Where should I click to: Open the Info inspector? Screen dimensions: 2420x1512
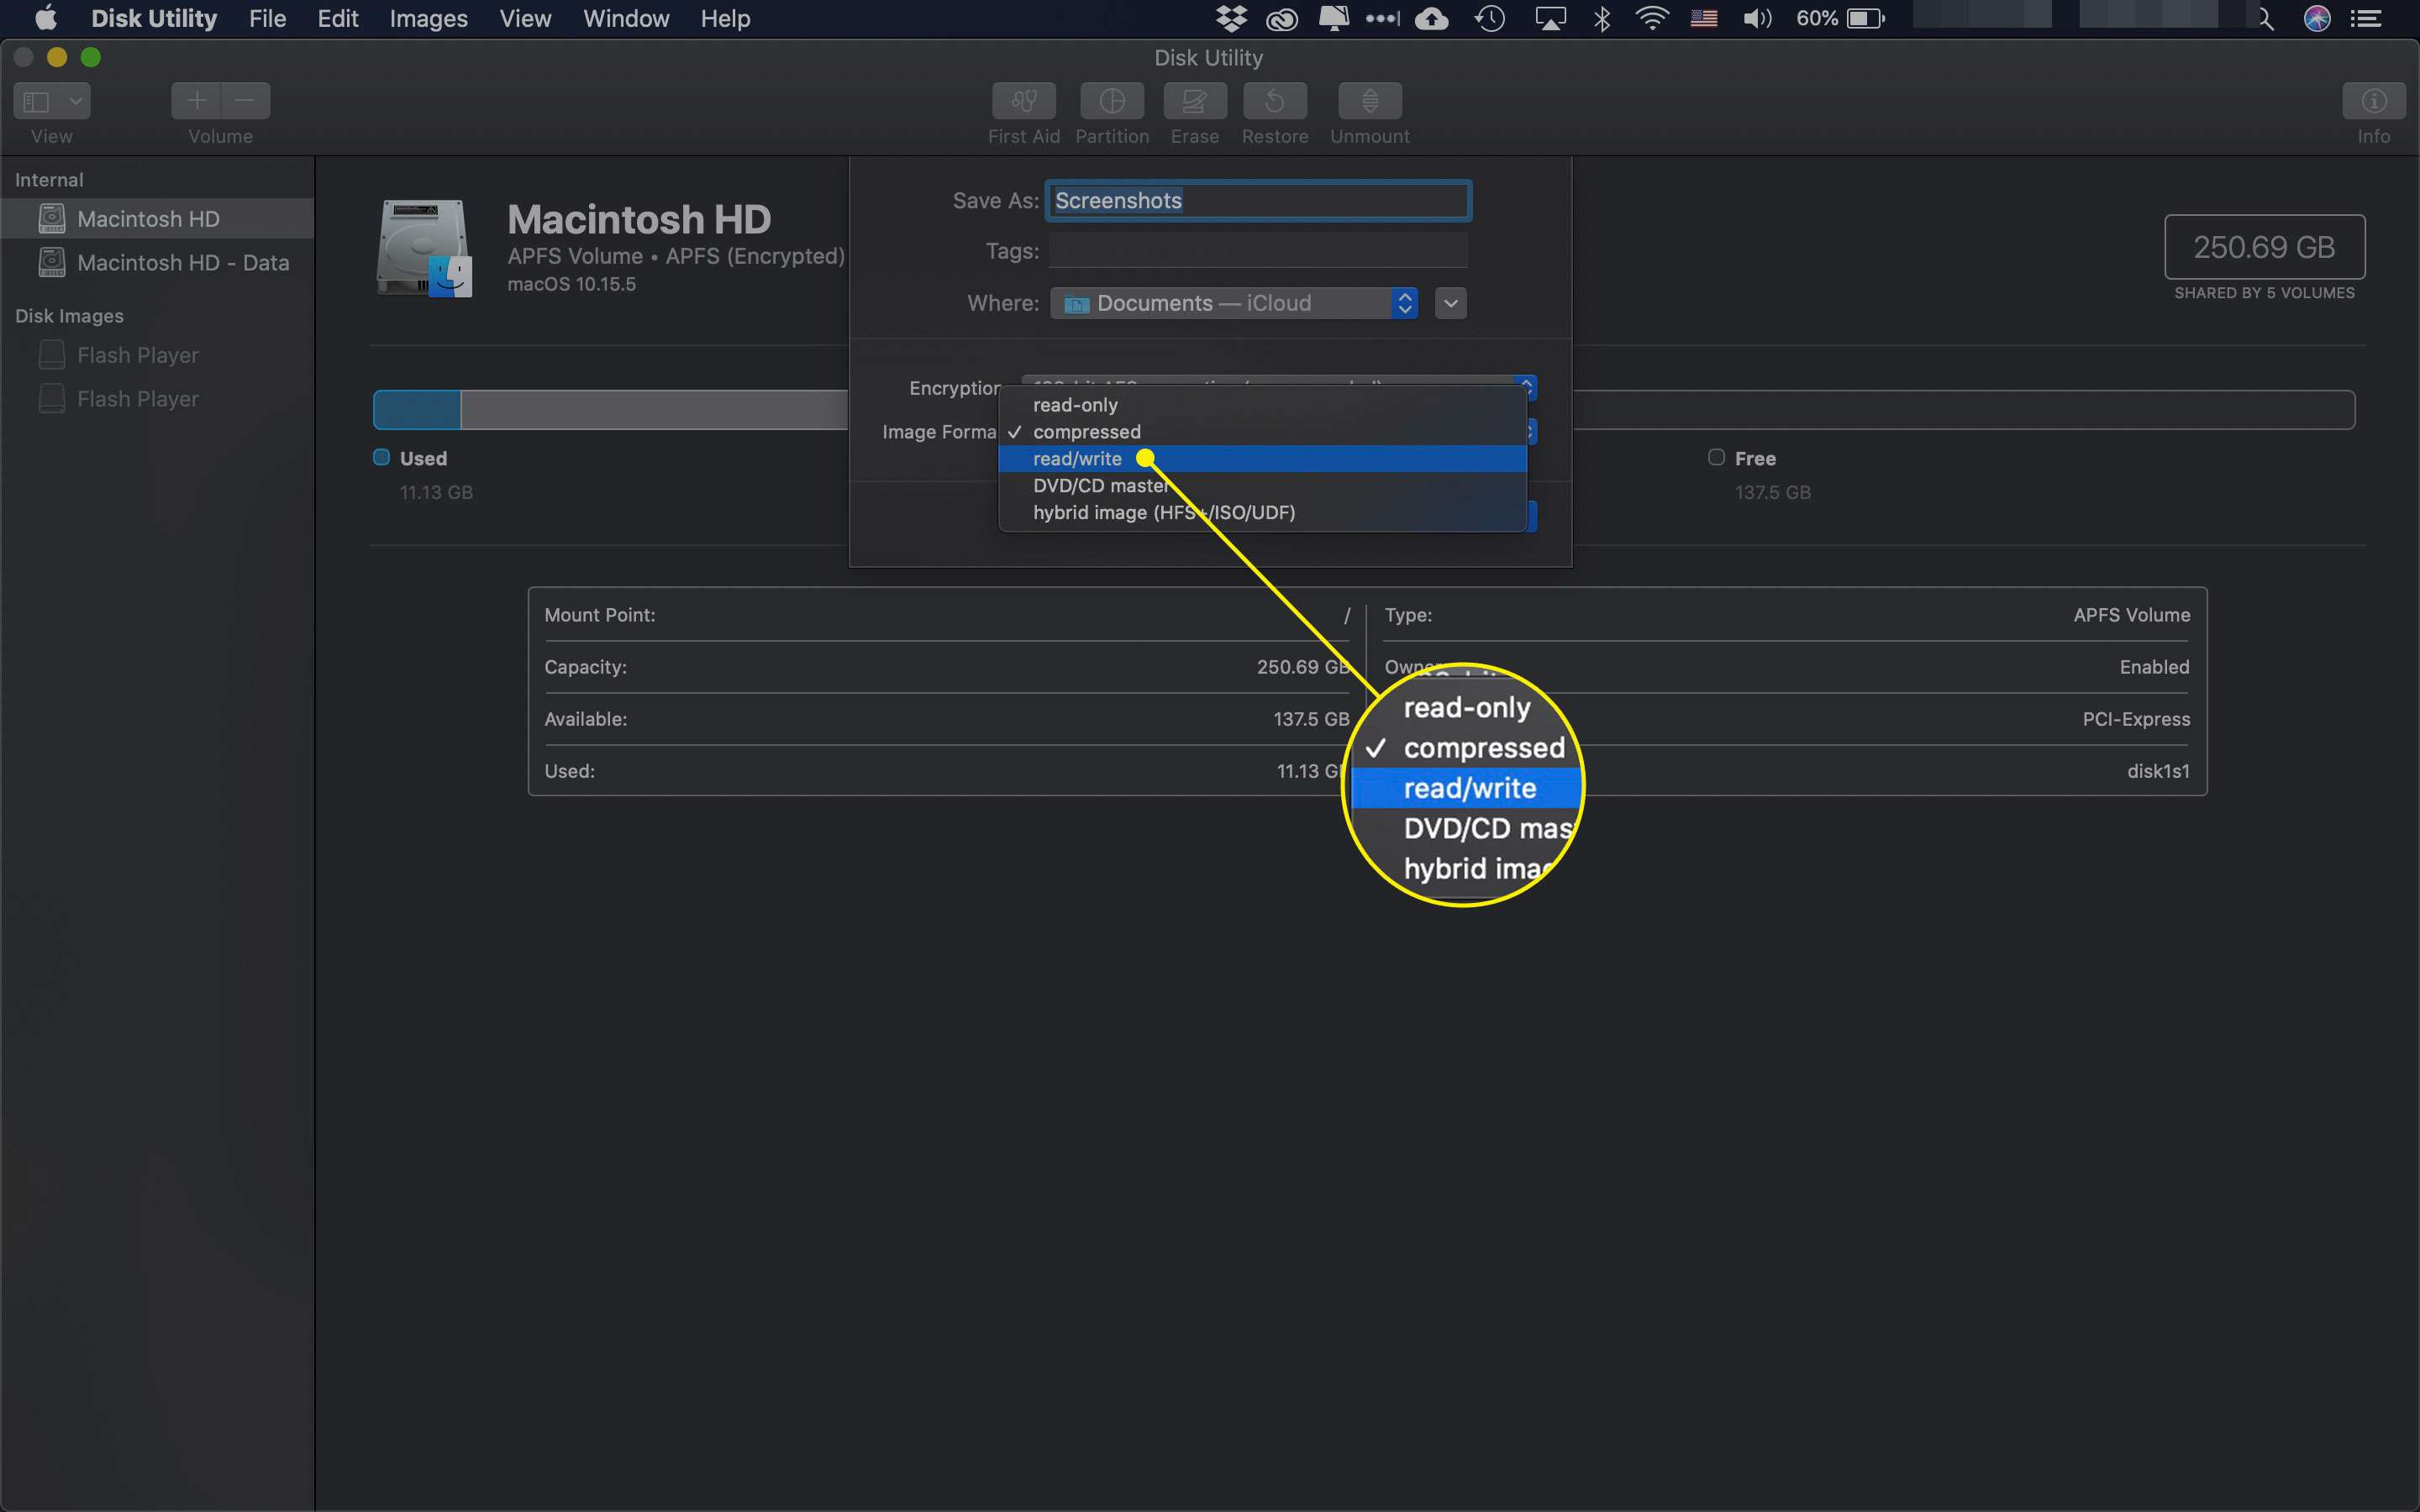(x=2374, y=101)
